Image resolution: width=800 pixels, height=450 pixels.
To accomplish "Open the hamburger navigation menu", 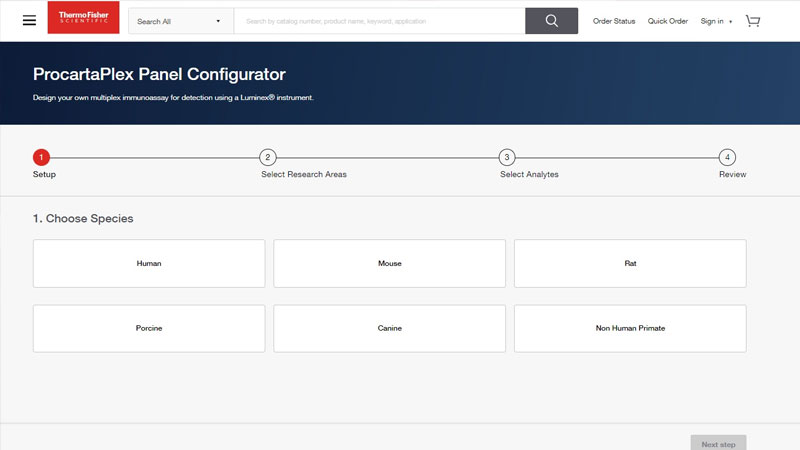I will (30, 20).
